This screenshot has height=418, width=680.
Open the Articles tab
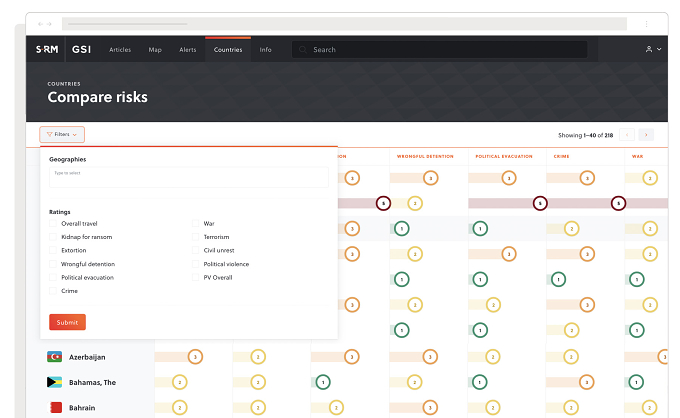point(120,49)
